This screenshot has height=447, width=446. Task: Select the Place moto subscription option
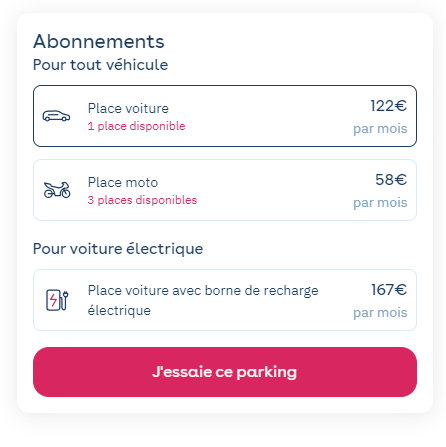point(225,190)
